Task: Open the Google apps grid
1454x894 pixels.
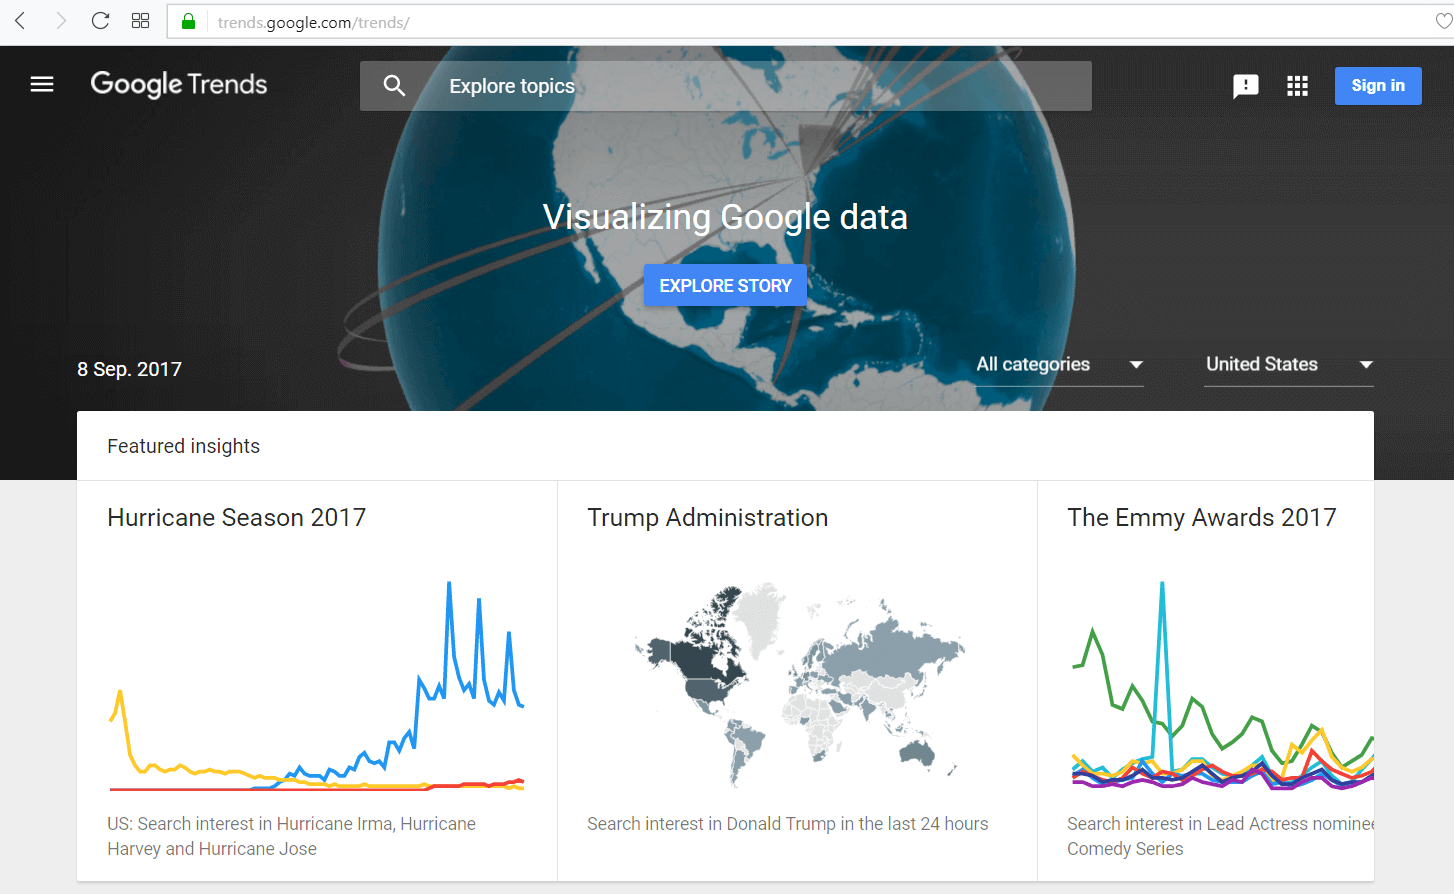Action: coord(1298,86)
